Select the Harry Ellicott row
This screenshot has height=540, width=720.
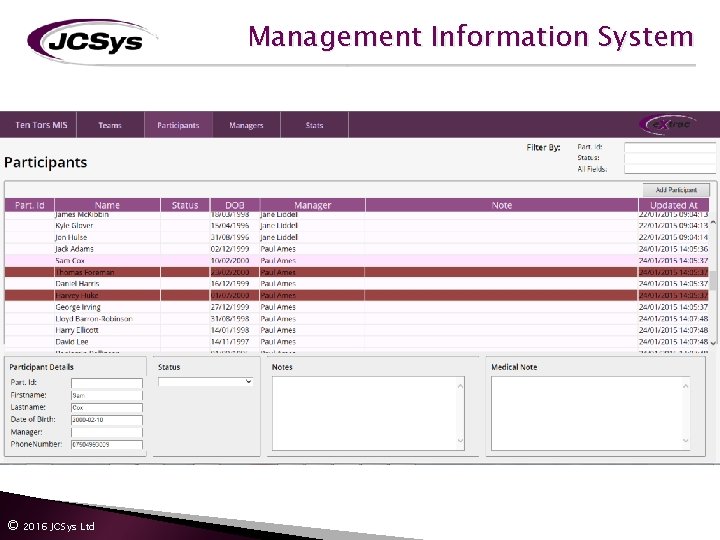pyautogui.click(x=357, y=330)
